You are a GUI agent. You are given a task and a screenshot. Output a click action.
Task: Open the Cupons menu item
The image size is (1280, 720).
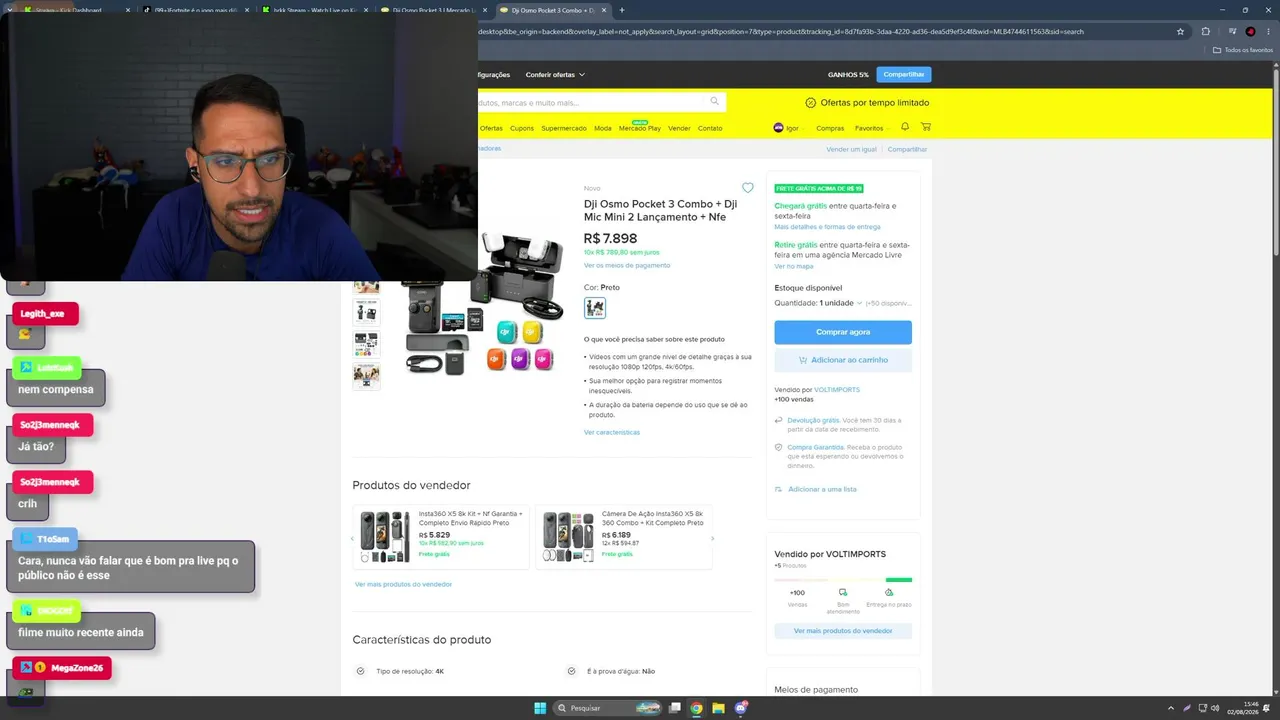click(522, 128)
